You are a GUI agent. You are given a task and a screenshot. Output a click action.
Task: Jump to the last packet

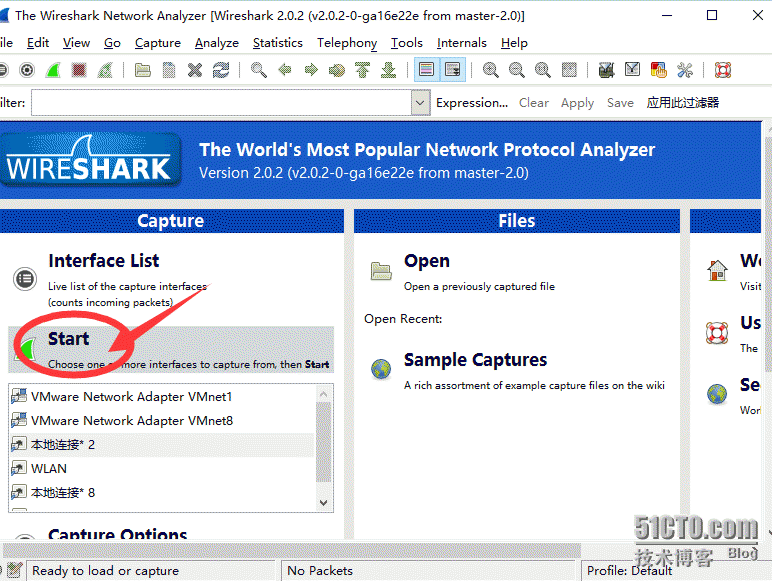(x=389, y=70)
